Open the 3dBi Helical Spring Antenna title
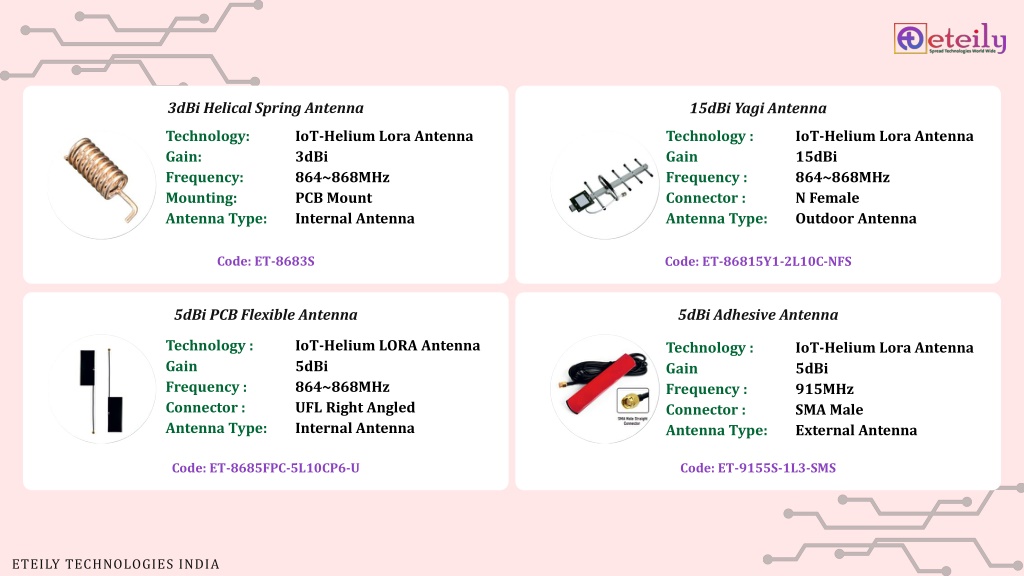This screenshot has height=576, width=1024. point(265,108)
